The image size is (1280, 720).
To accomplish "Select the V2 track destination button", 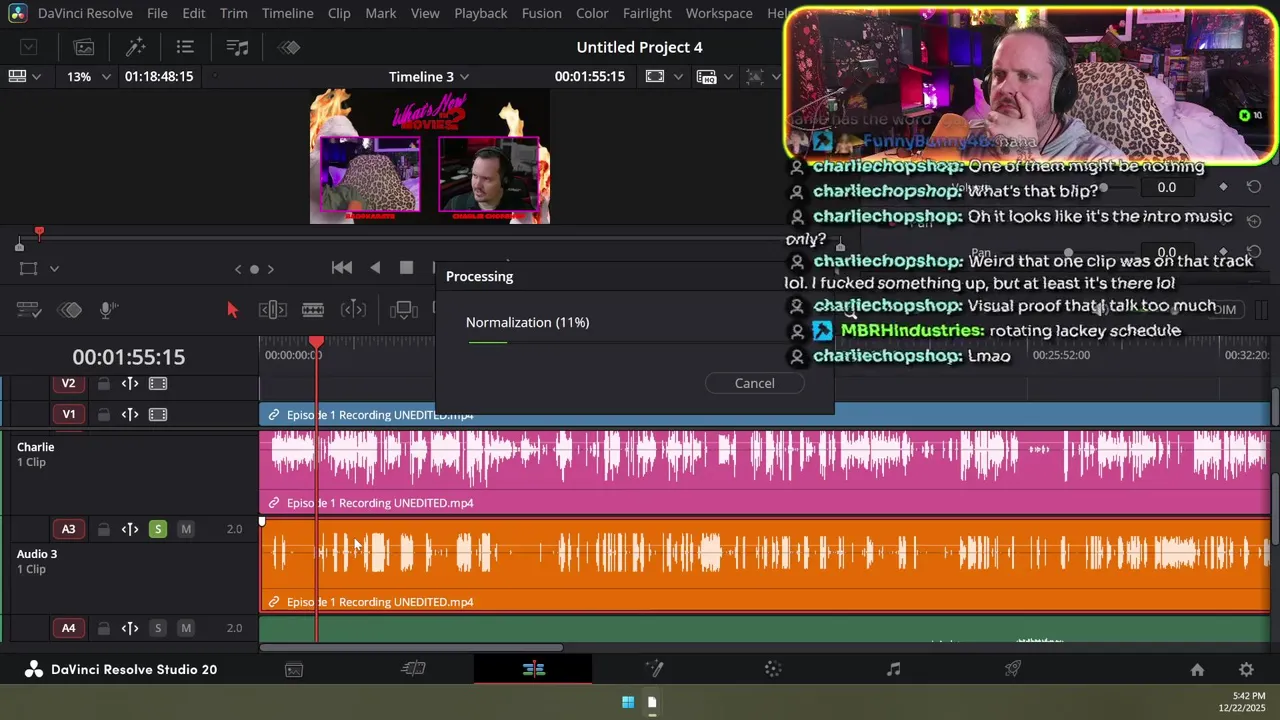I will [69, 384].
